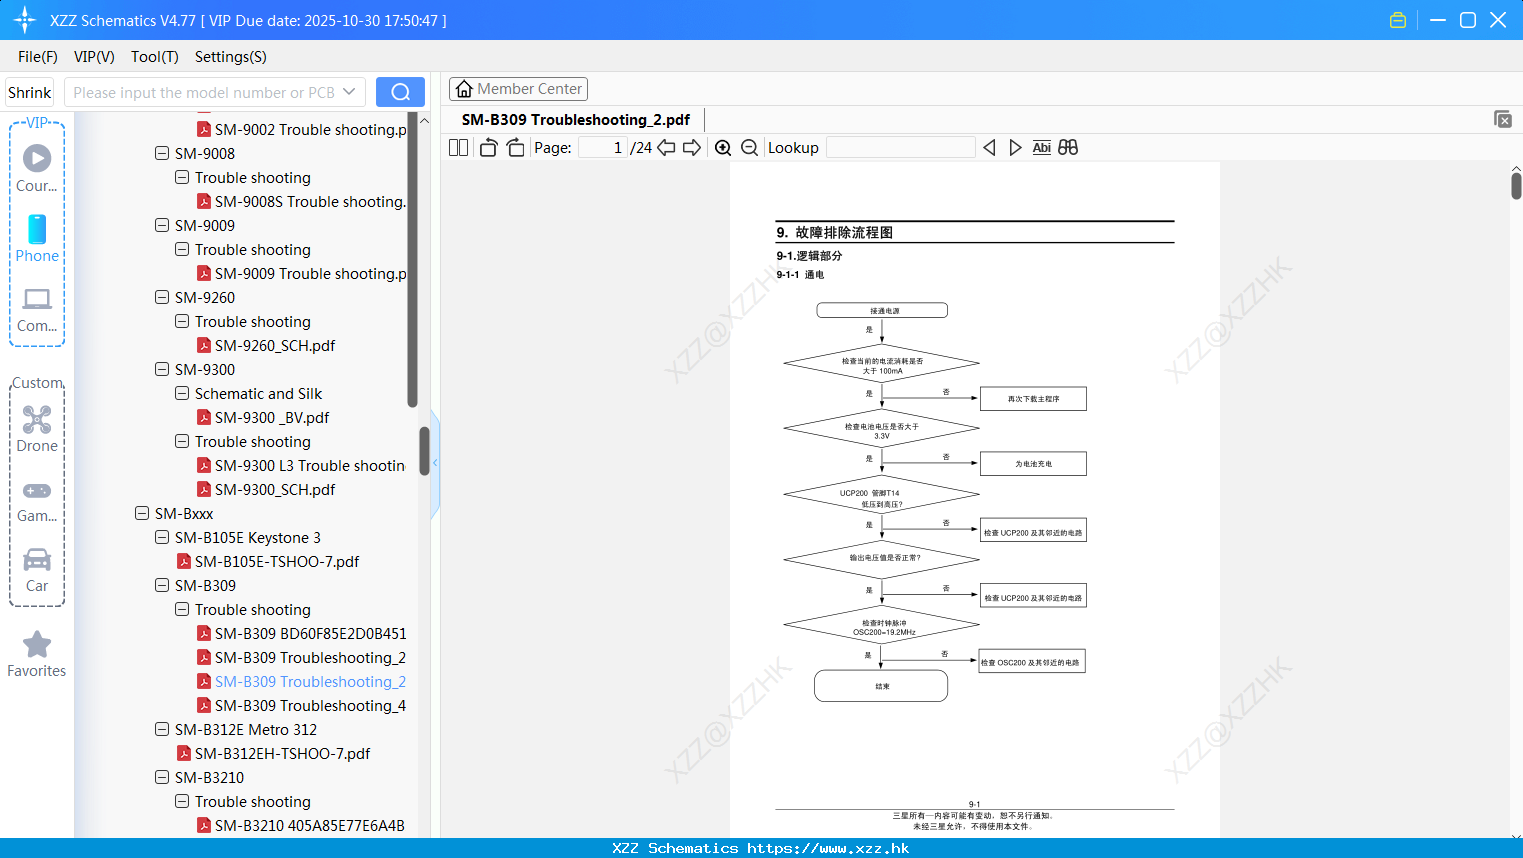Toggle the Abi text selection tool
Screen dimensions: 1523x858
1041,148
